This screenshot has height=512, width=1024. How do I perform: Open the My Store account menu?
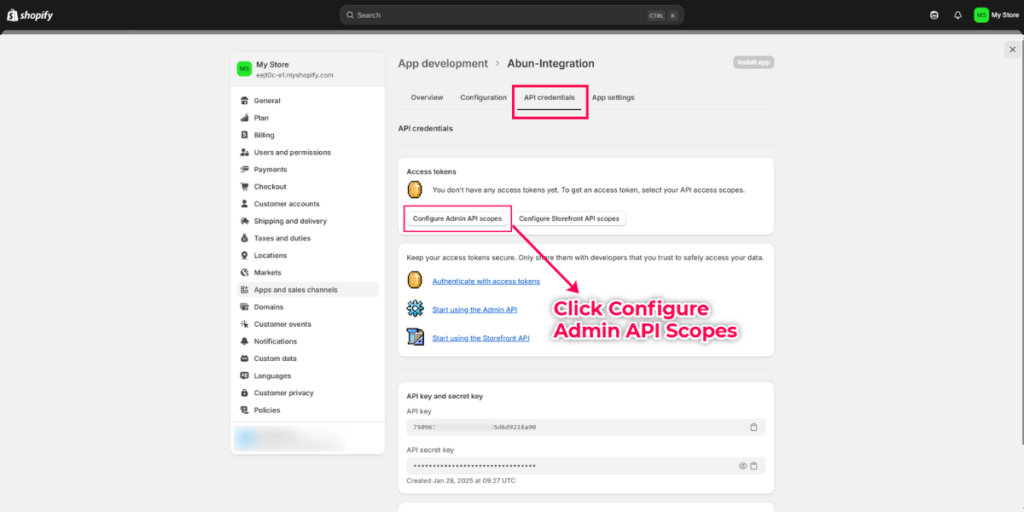click(x=996, y=15)
